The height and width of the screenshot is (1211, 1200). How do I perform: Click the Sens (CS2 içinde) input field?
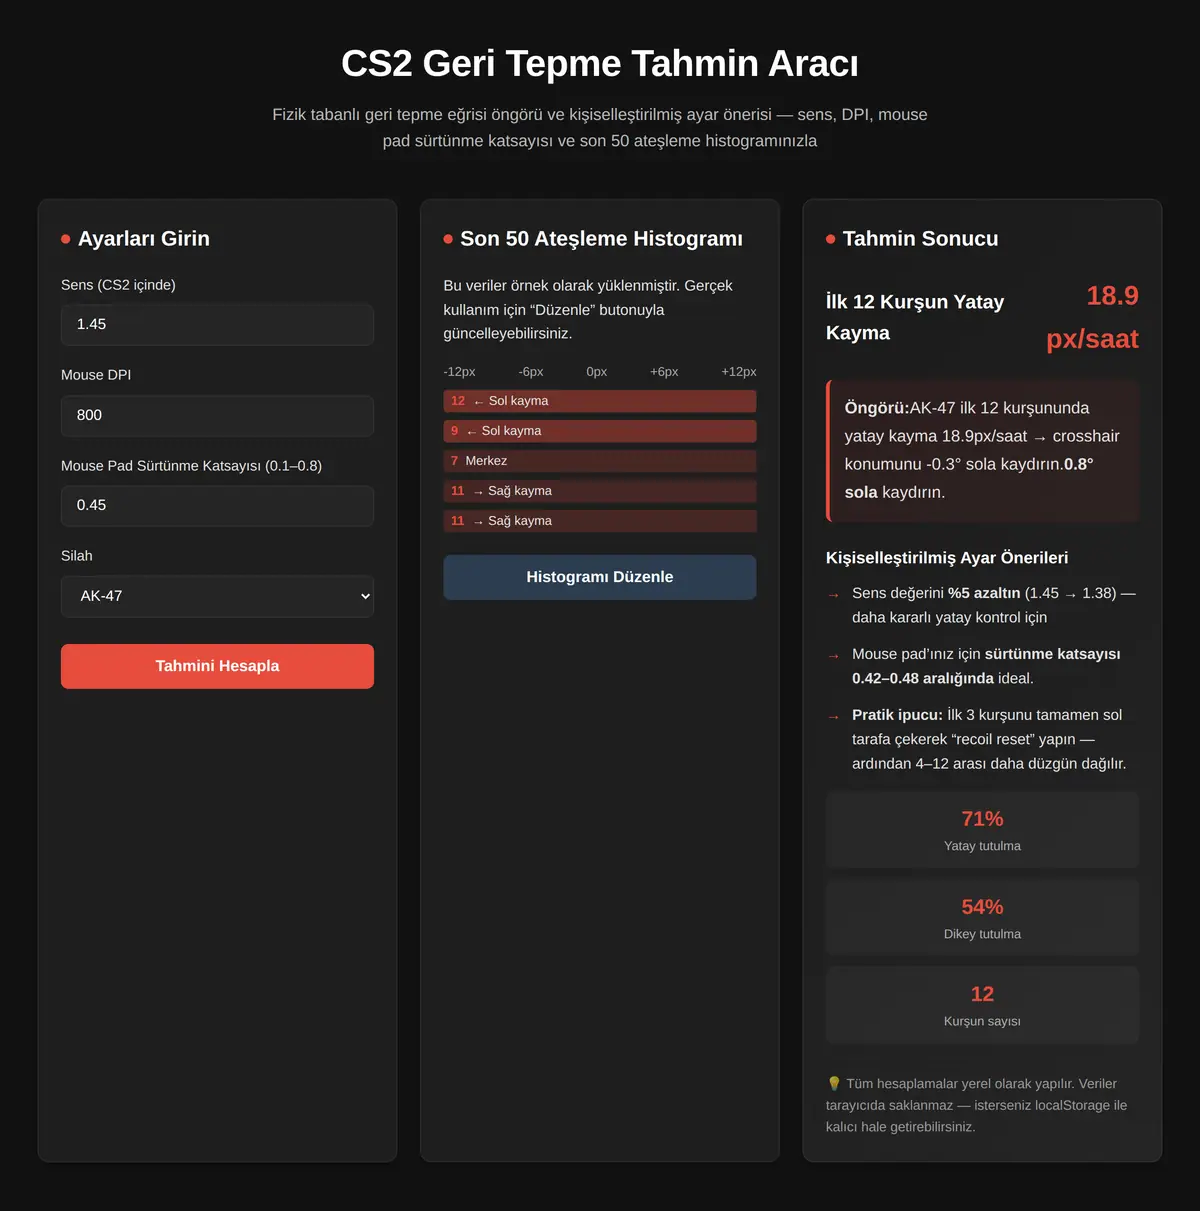pyautogui.click(x=217, y=324)
